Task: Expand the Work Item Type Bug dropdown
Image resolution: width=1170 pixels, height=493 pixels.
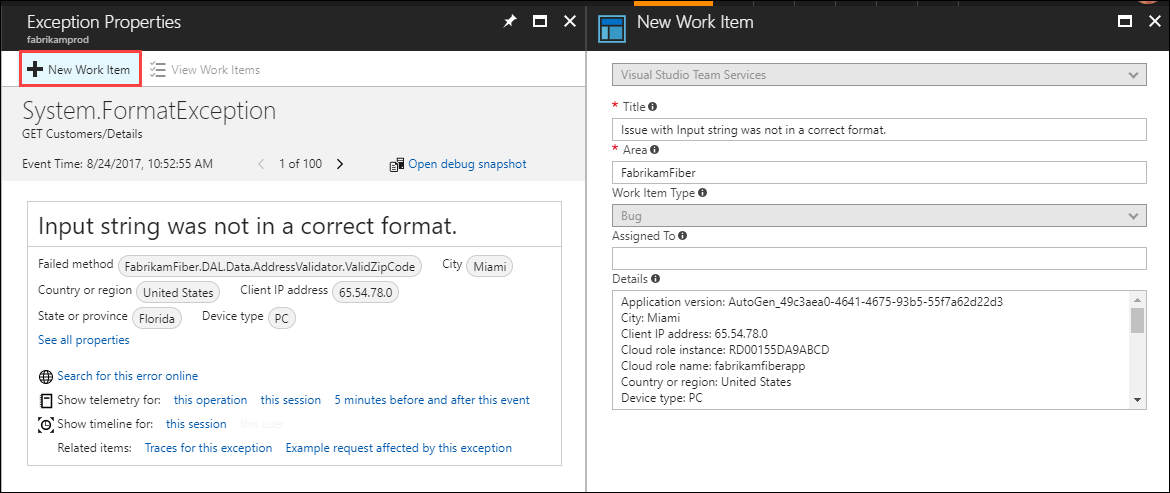Action: (x=878, y=216)
